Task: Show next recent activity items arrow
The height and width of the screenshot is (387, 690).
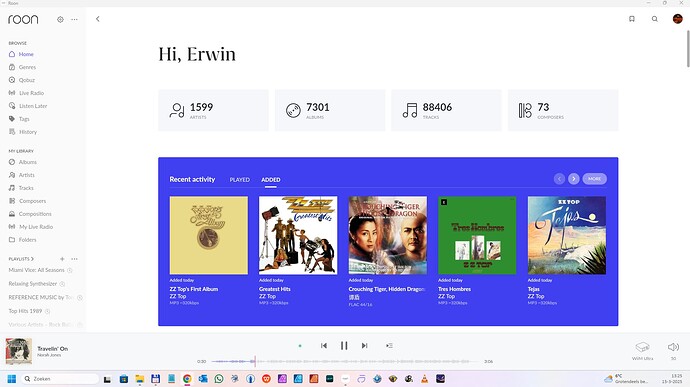Action: pos(573,179)
